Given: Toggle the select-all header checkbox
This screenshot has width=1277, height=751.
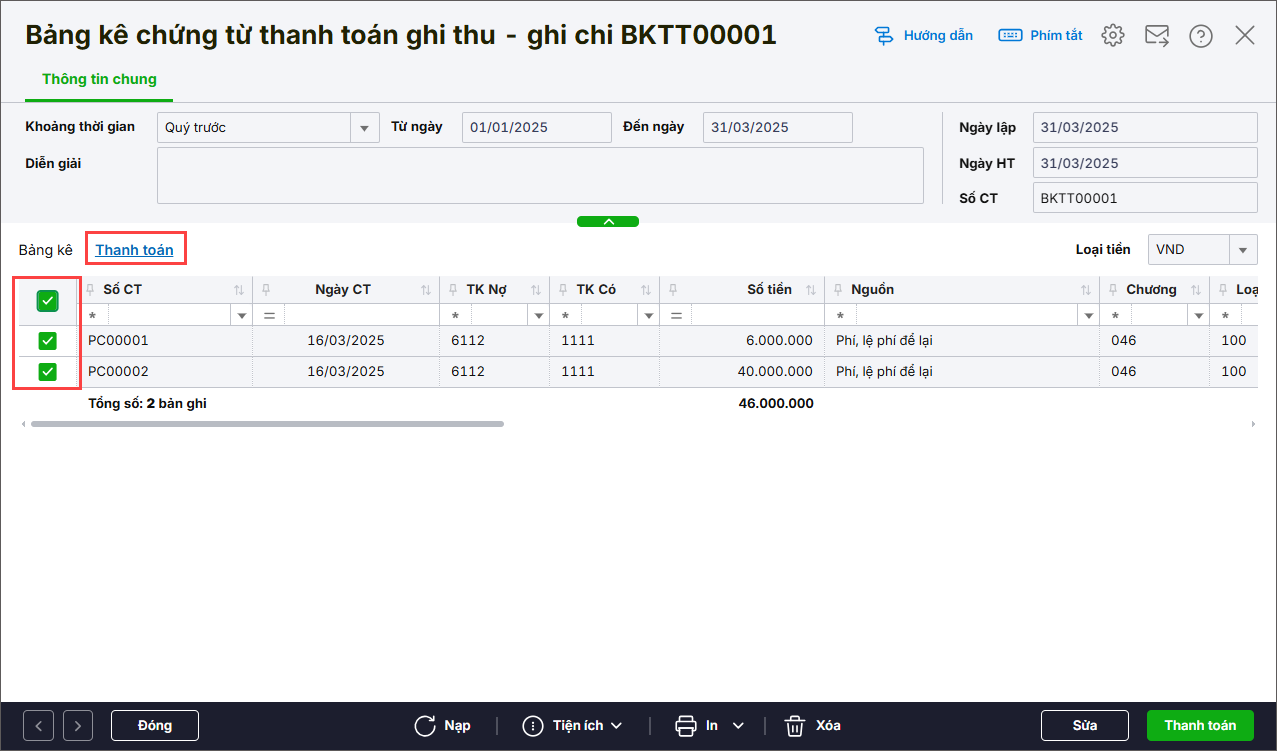Looking at the screenshot, I should pos(47,300).
